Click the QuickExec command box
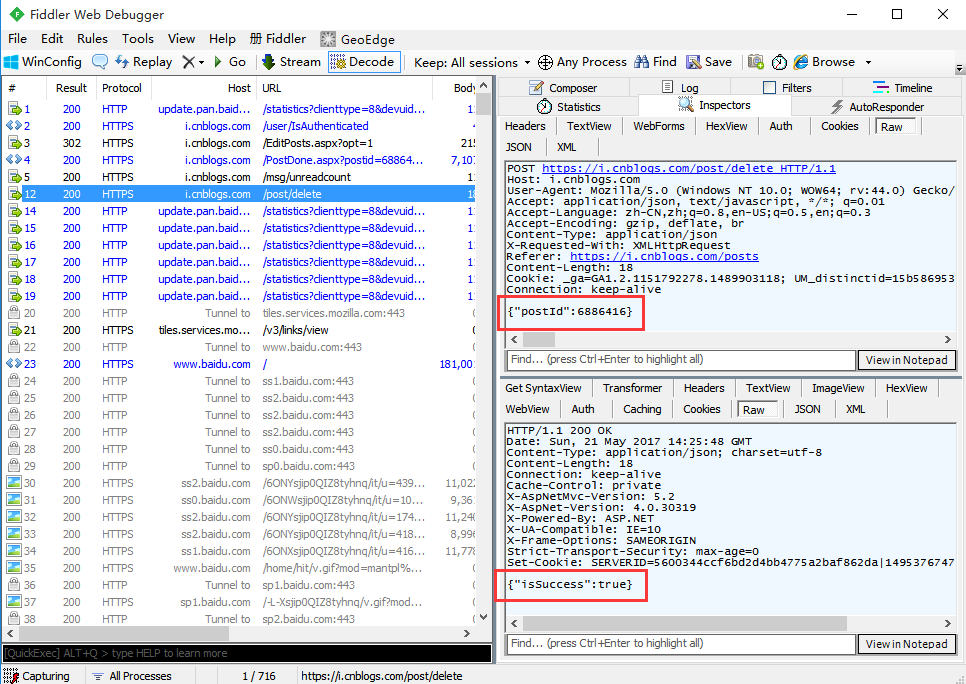Image resolution: width=966 pixels, height=684 pixels. point(246,653)
